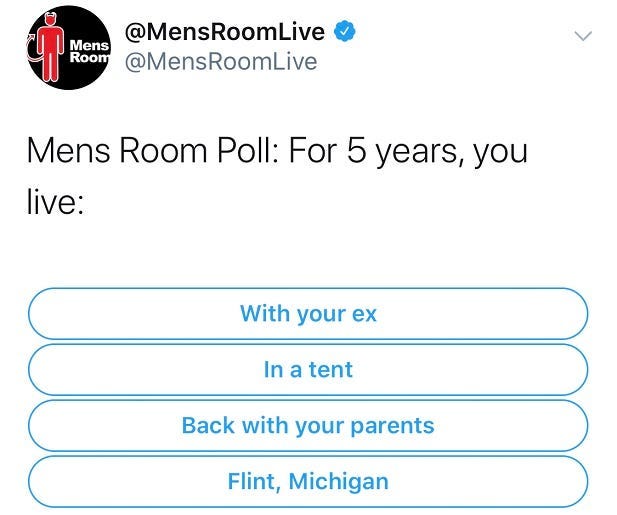Pick "Flint, Michigan" in the poll

[308, 481]
